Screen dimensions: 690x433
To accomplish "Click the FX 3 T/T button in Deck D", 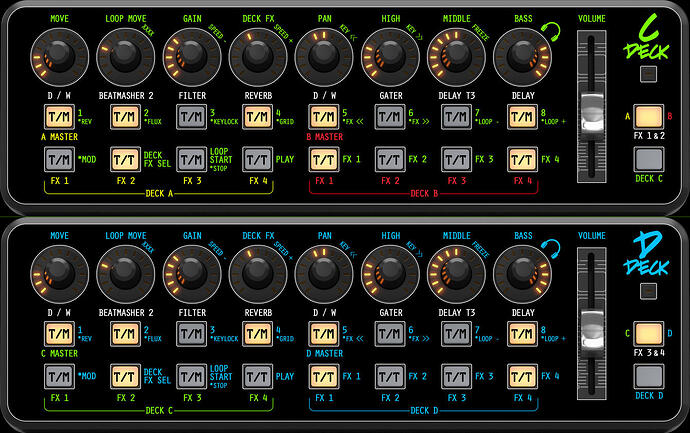I will [456, 376].
